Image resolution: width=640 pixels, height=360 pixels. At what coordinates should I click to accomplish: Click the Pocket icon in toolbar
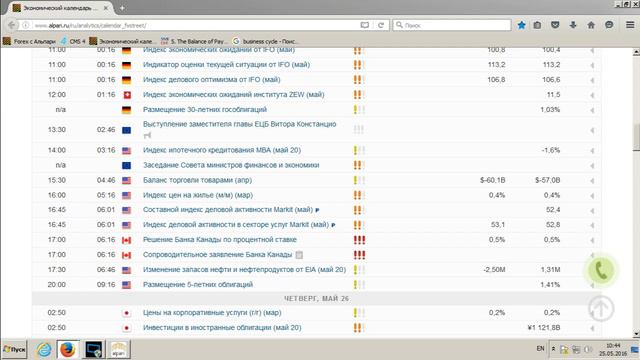[x=555, y=25]
